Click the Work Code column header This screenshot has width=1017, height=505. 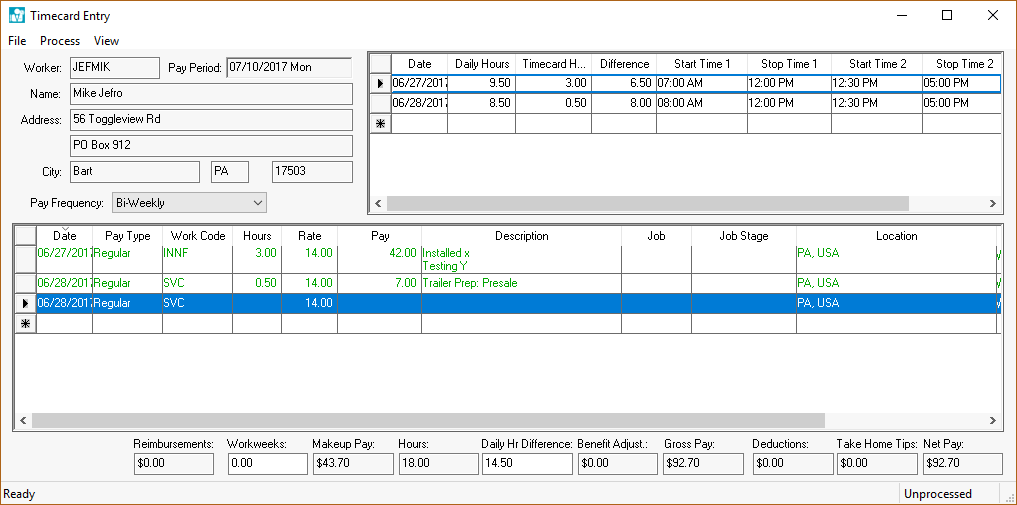tap(197, 236)
